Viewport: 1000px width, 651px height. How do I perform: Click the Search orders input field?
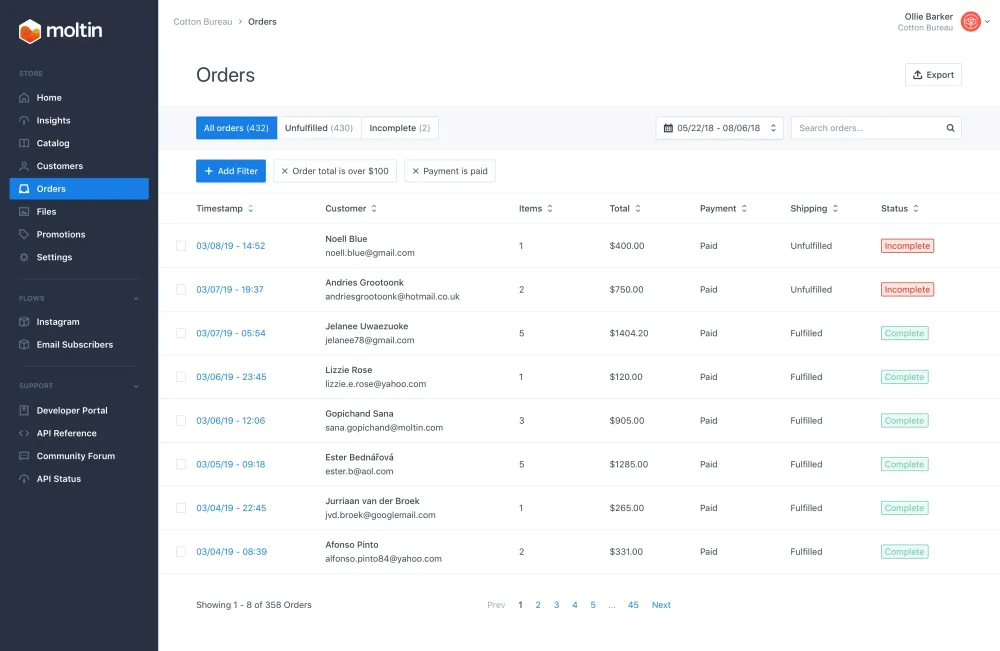pyautogui.click(x=866, y=128)
